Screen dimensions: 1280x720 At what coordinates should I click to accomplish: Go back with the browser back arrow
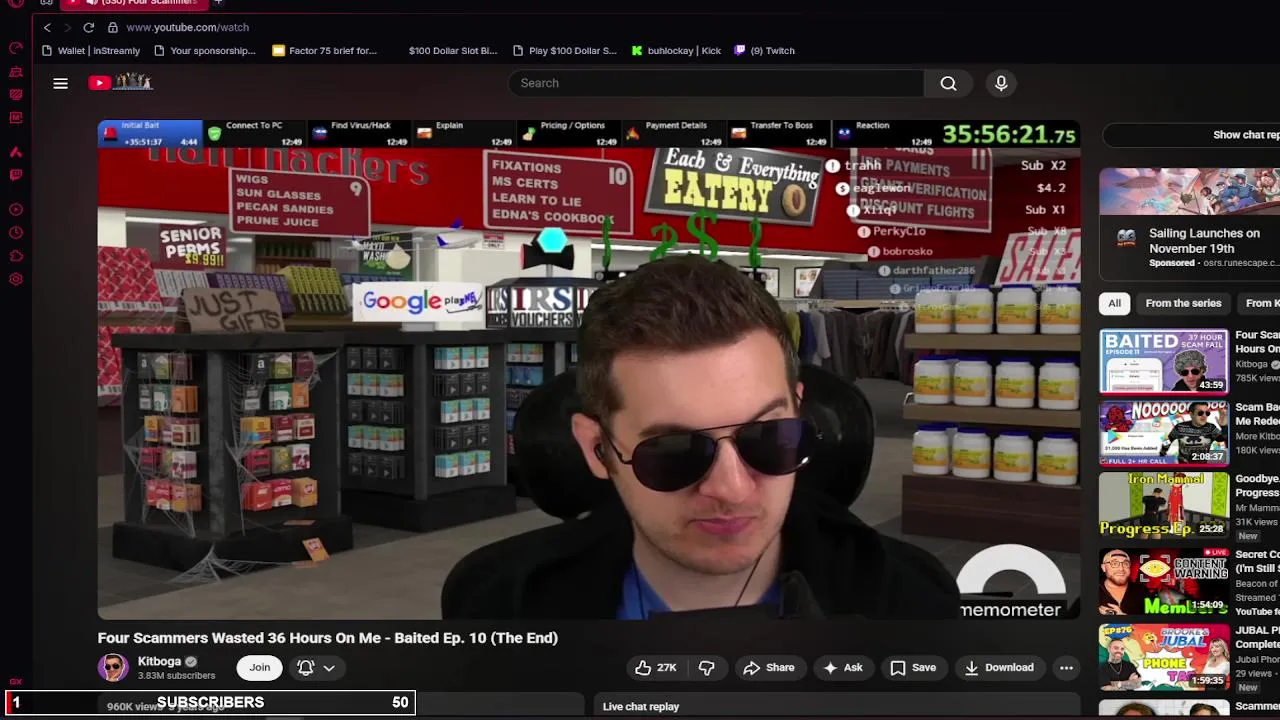(x=47, y=27)
